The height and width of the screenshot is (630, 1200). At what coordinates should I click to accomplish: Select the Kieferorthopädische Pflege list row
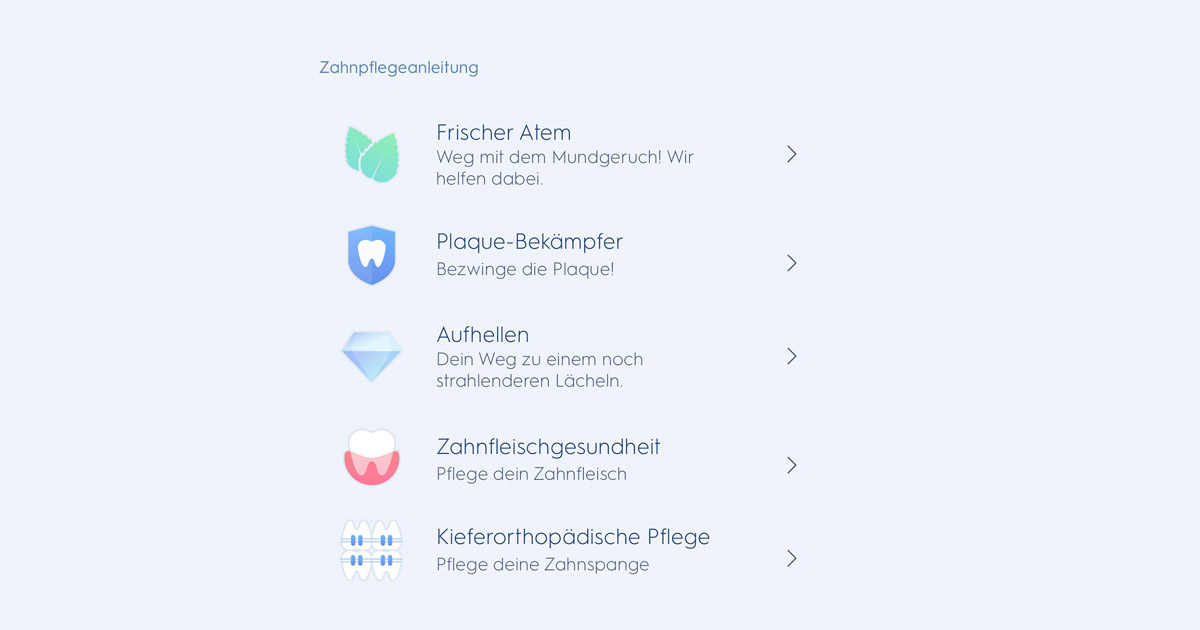(x=572, y=536)
